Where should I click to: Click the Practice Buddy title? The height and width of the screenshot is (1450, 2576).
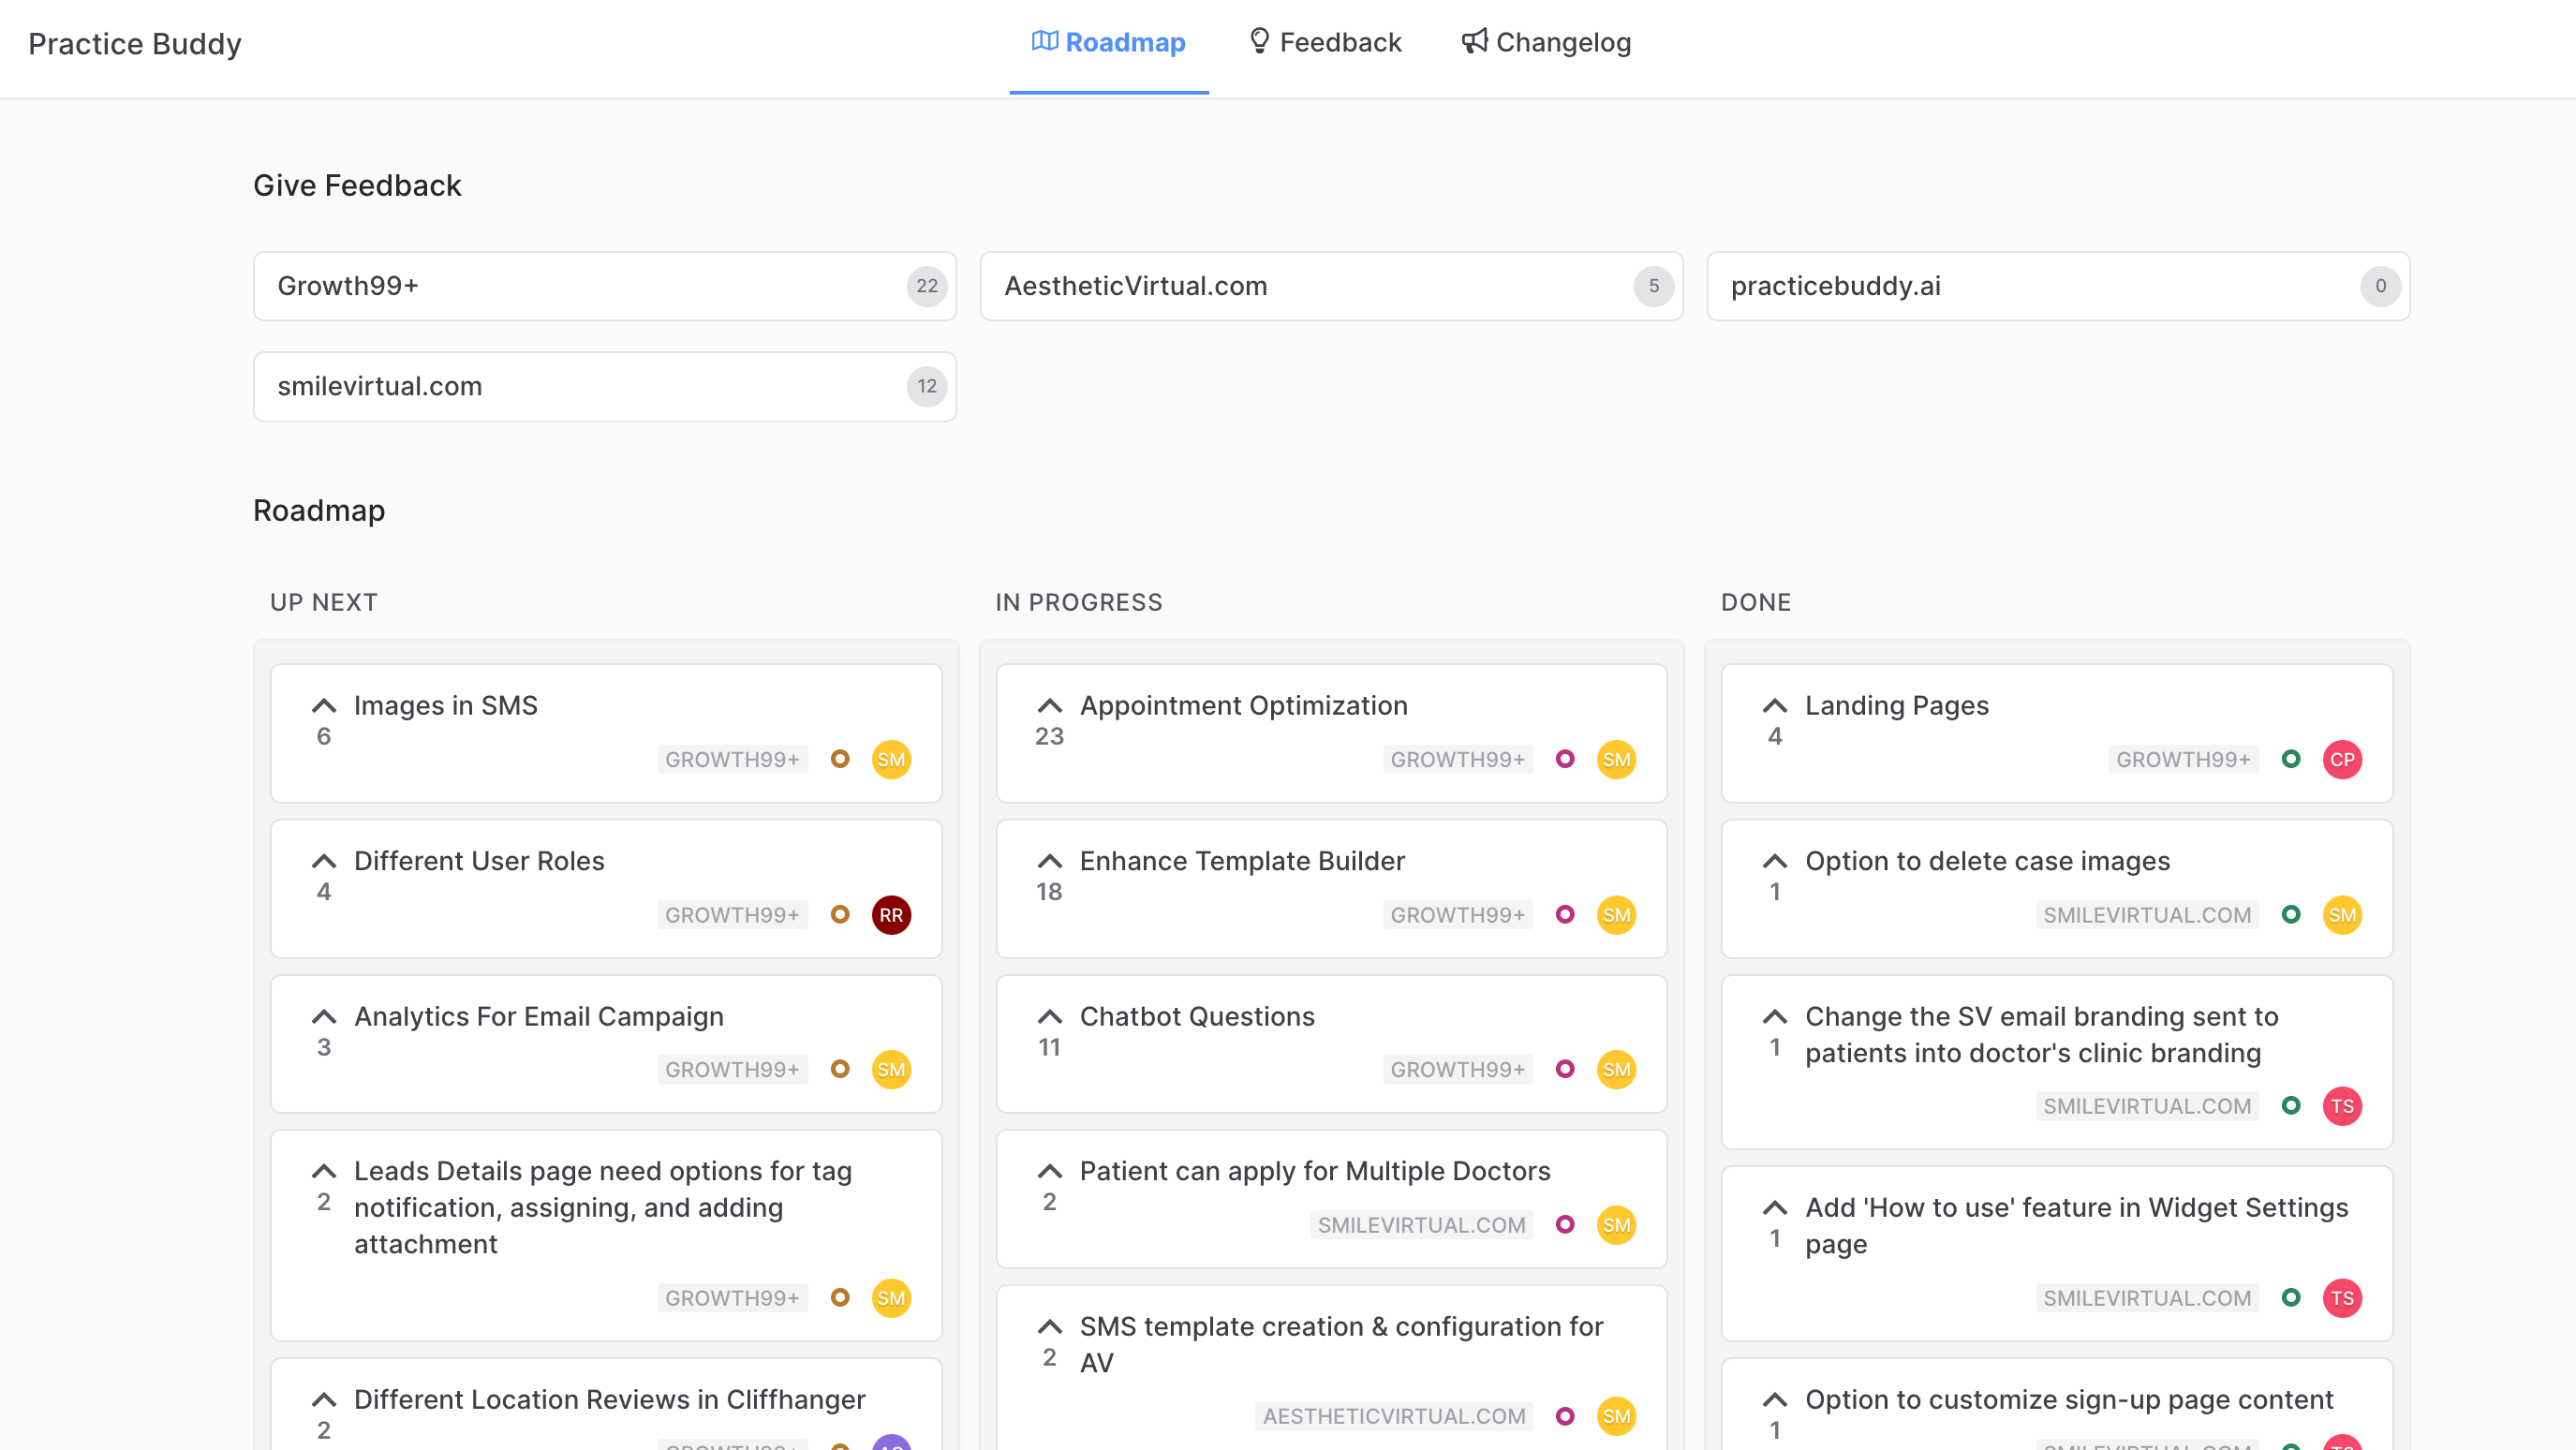click(134, 43)
